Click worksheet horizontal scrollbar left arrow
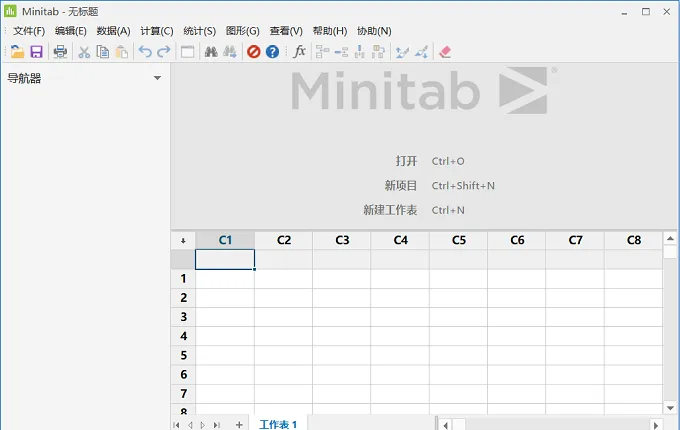Screen dimensions: 680x430 [x=445, y=425]
